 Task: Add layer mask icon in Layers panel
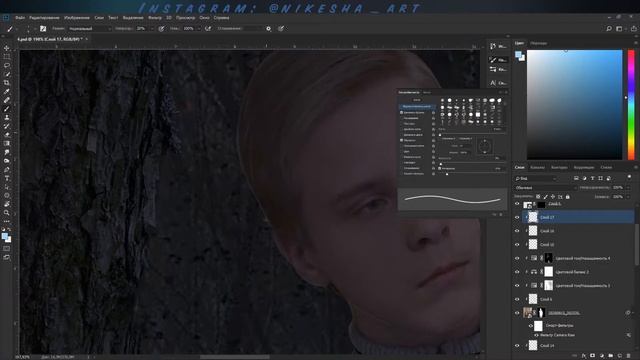(593, 356)
